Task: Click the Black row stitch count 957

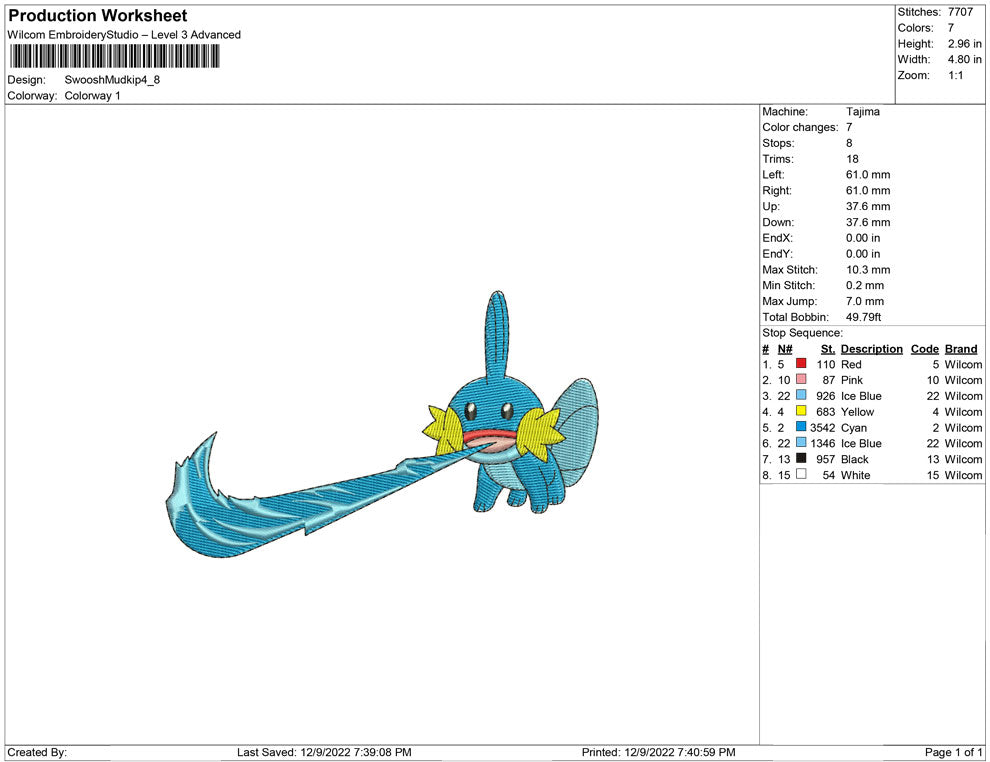Action: click(826, 459)
